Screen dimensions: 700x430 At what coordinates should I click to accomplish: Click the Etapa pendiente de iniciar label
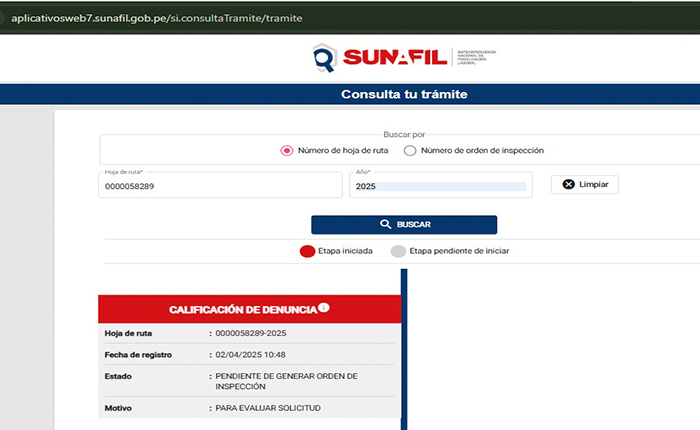click(x=459, y=251)
